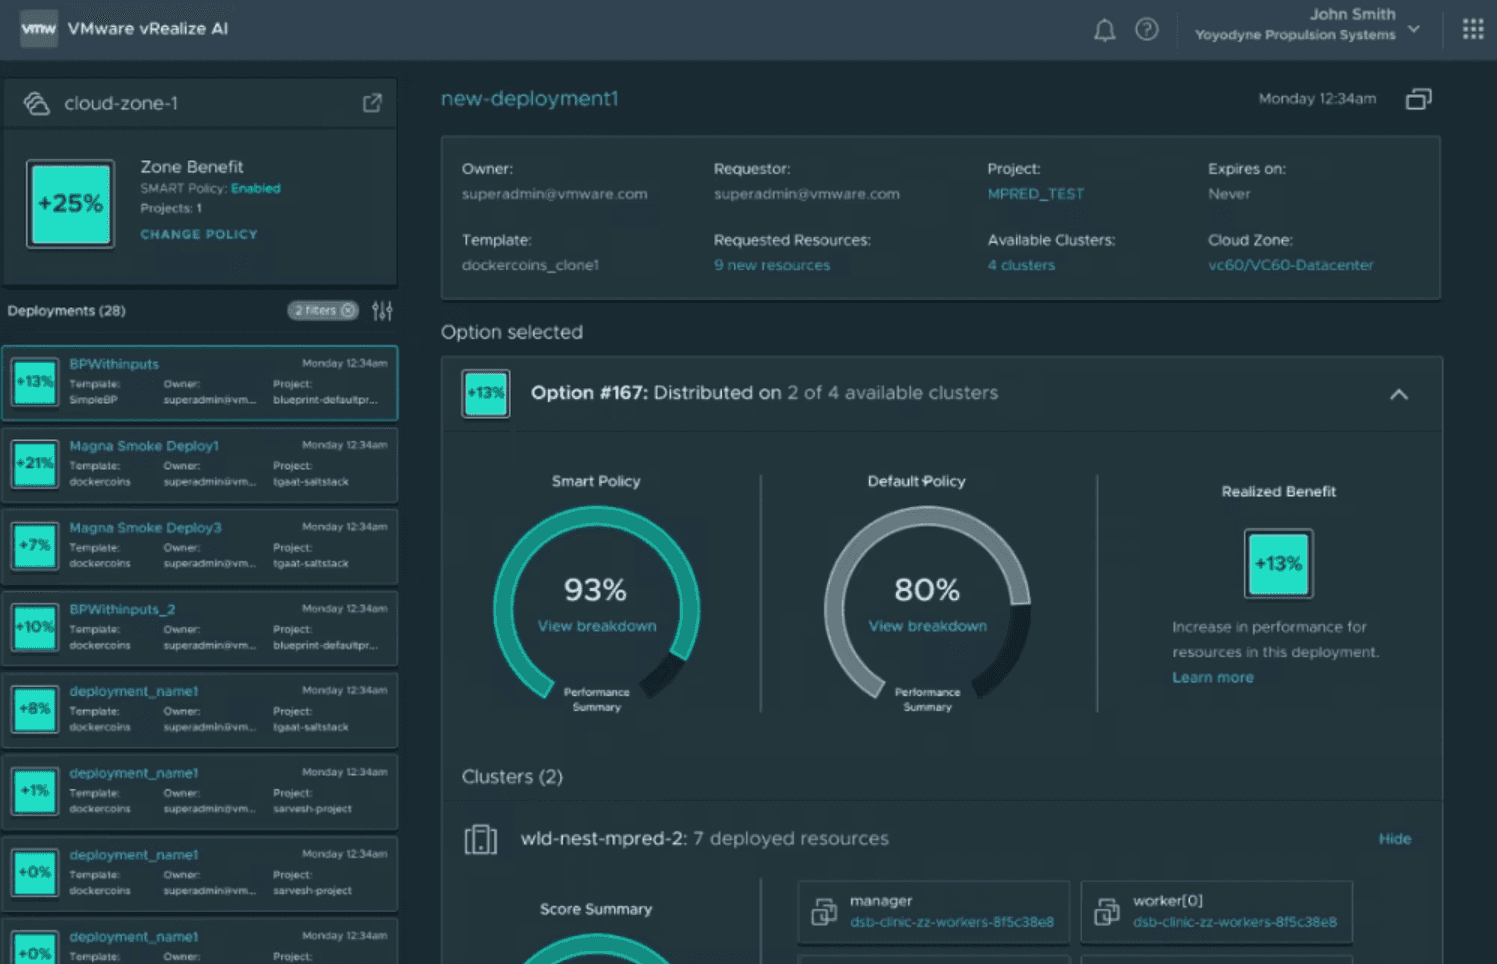Image resolution: width=1497 pixels, height=964 pixels.
Task: Select the BPWithinputs deployment
Action: 200,383
